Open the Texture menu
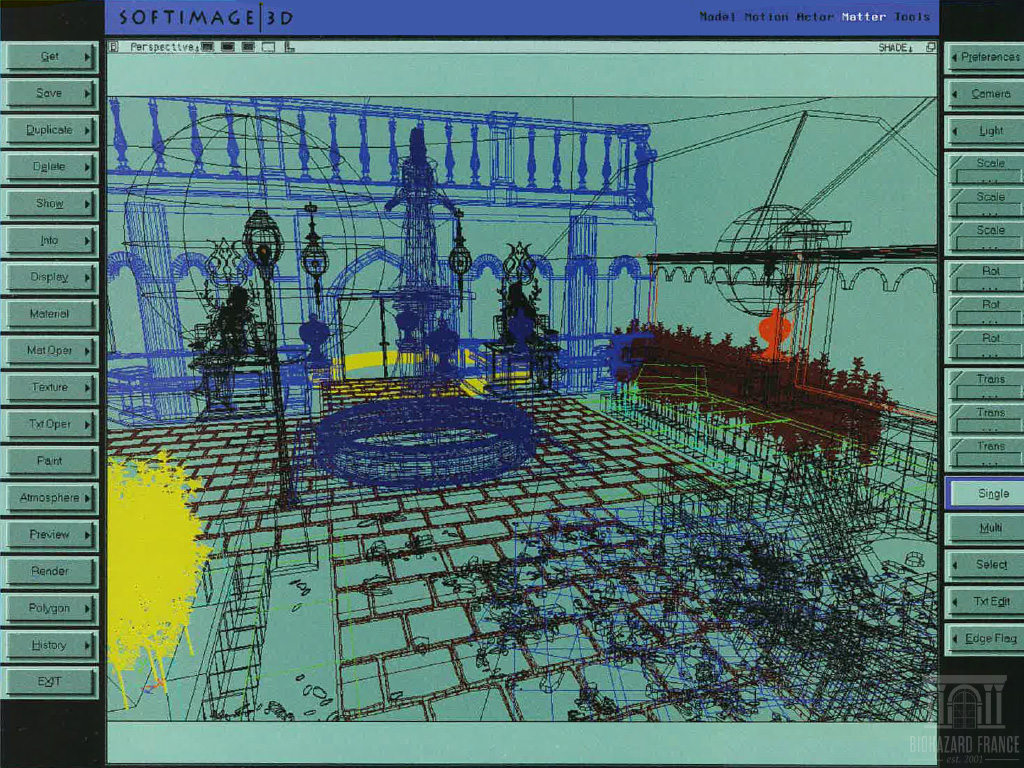The image size is (1024, 768). pos(50,387)
